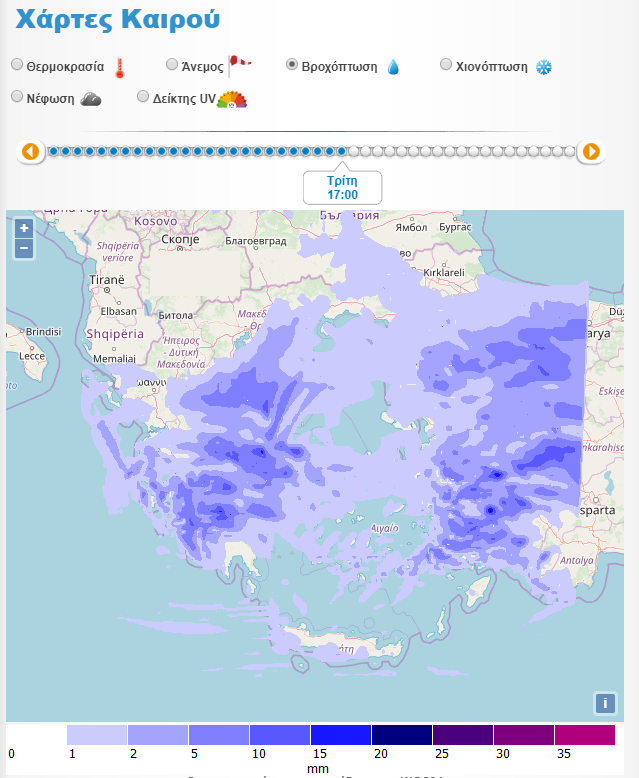Image resolution: width=639 pixels, height=778 pixels.
Task: Select the Χιονόπτωση radio button
Action: pyautogui.click(x=446, y=65)
